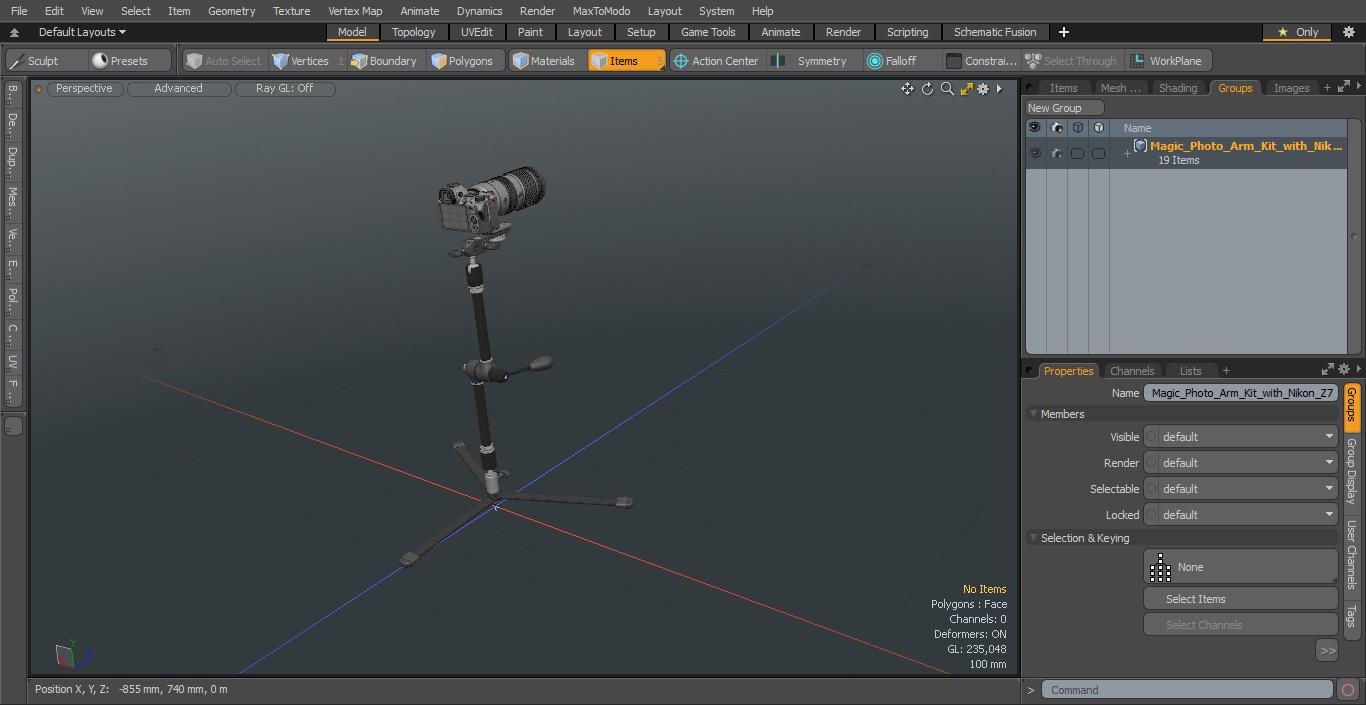Image resolution: width=1366 pixels, height=705 pixels.
Task: Click the Visible channel keying circle
Action: click(x=1151, y=437)
